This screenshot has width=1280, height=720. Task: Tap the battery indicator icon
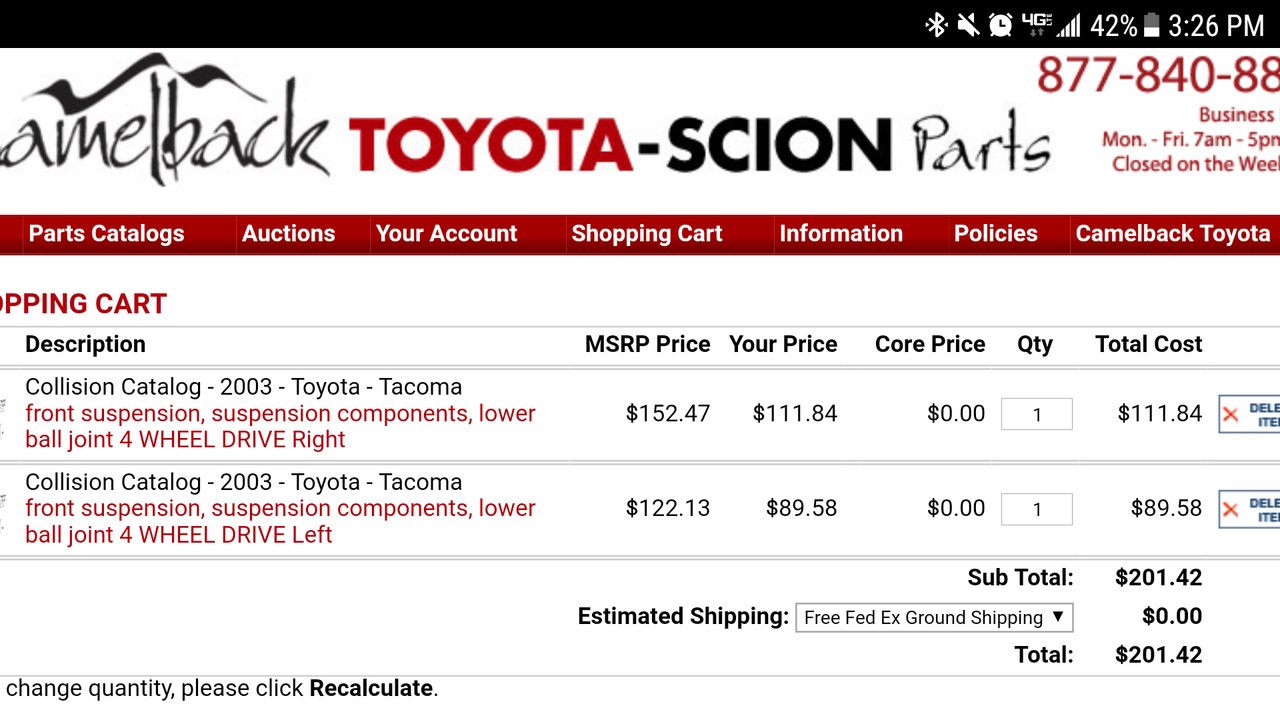point(1150,25)
